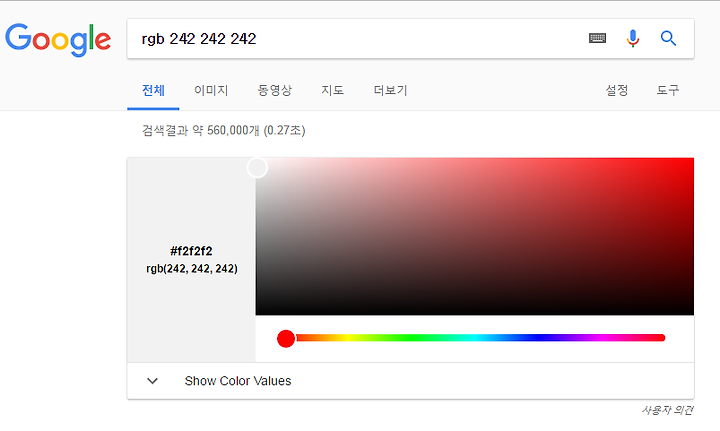
Task: Open the 더보기 menu
Action: [x=390, y=90]
